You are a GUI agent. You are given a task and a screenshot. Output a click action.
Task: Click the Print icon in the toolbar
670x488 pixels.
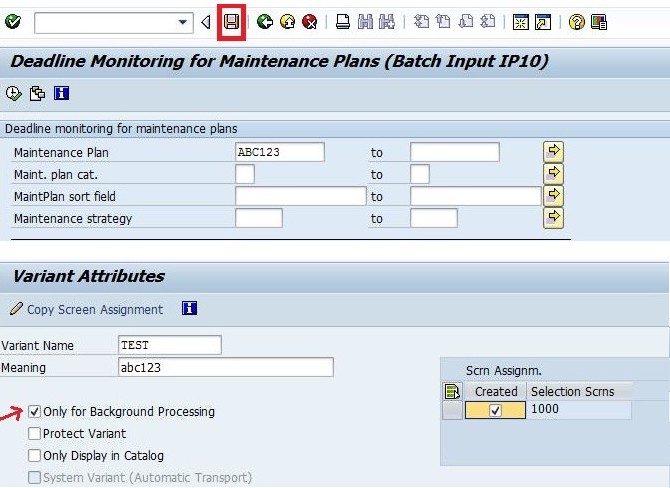pos(343,22)
